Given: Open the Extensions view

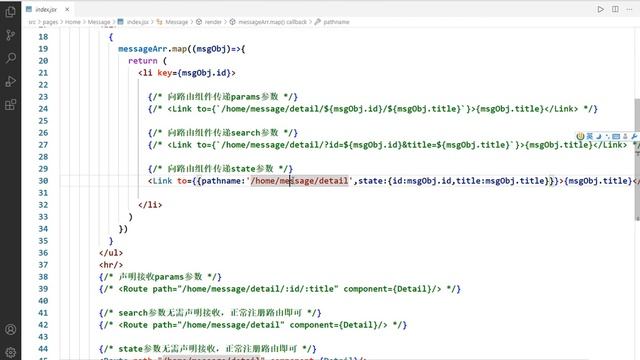Looking at the screenshot, I should [11, 104].
